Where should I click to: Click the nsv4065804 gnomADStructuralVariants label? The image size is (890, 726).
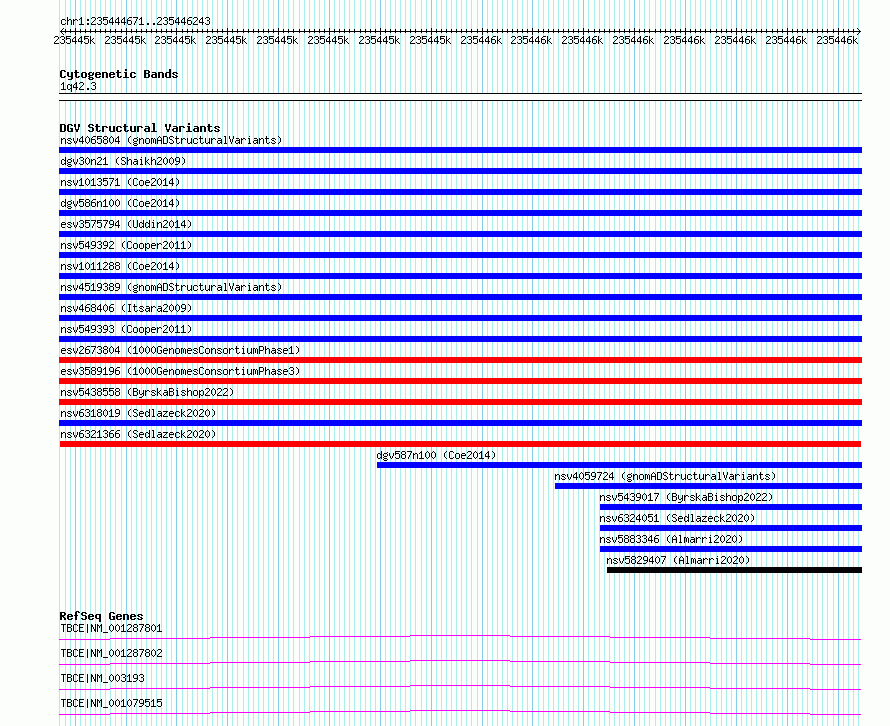171,140
